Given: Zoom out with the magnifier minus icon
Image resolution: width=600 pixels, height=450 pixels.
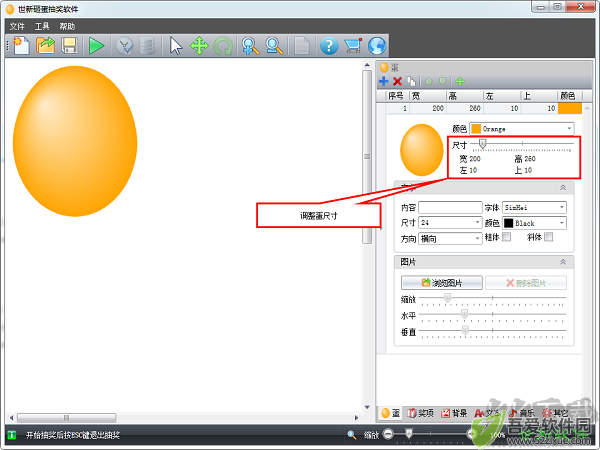Looking at the screenshot, I should point(274,46).
